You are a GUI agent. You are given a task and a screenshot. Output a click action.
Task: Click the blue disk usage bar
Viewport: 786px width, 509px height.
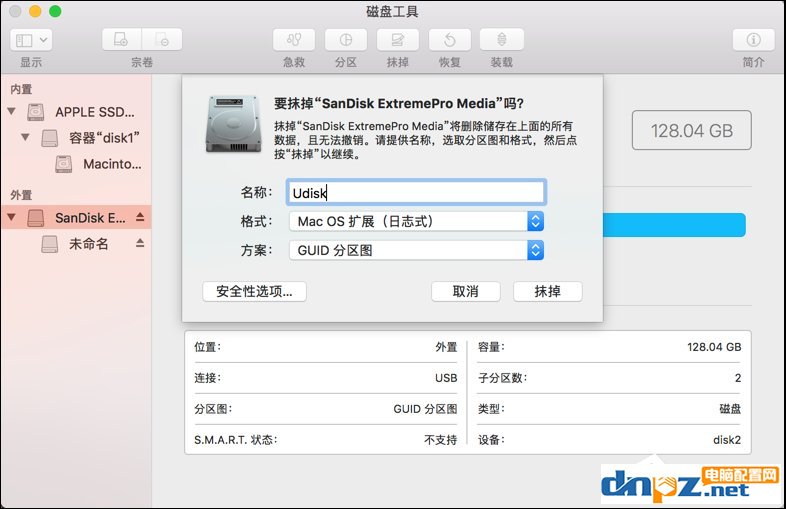pyautogui.click(x=674, y=225)
